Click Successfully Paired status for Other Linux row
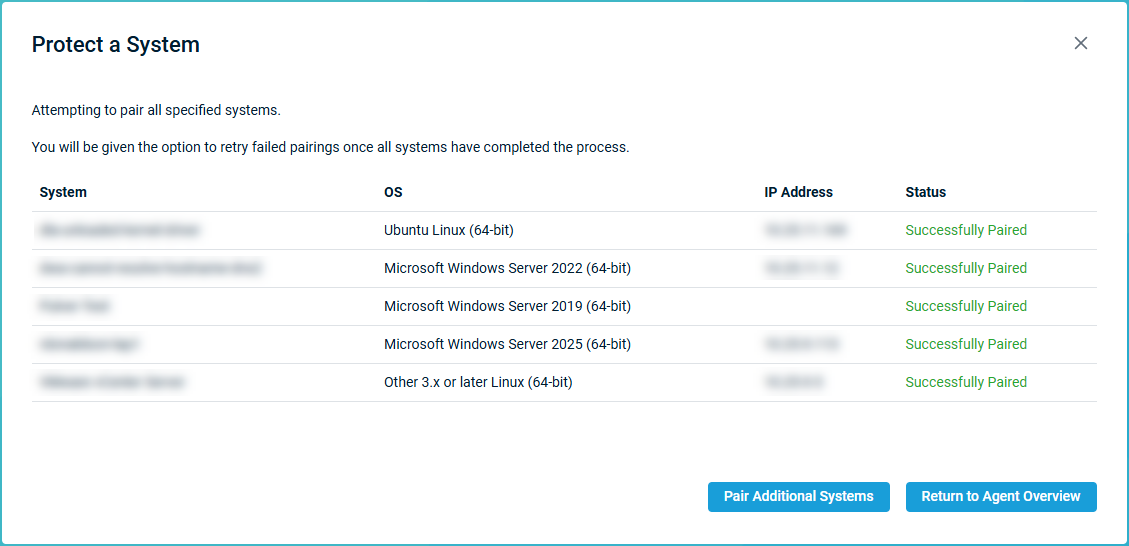The image size is (1129, 546). tap(965, 382)
